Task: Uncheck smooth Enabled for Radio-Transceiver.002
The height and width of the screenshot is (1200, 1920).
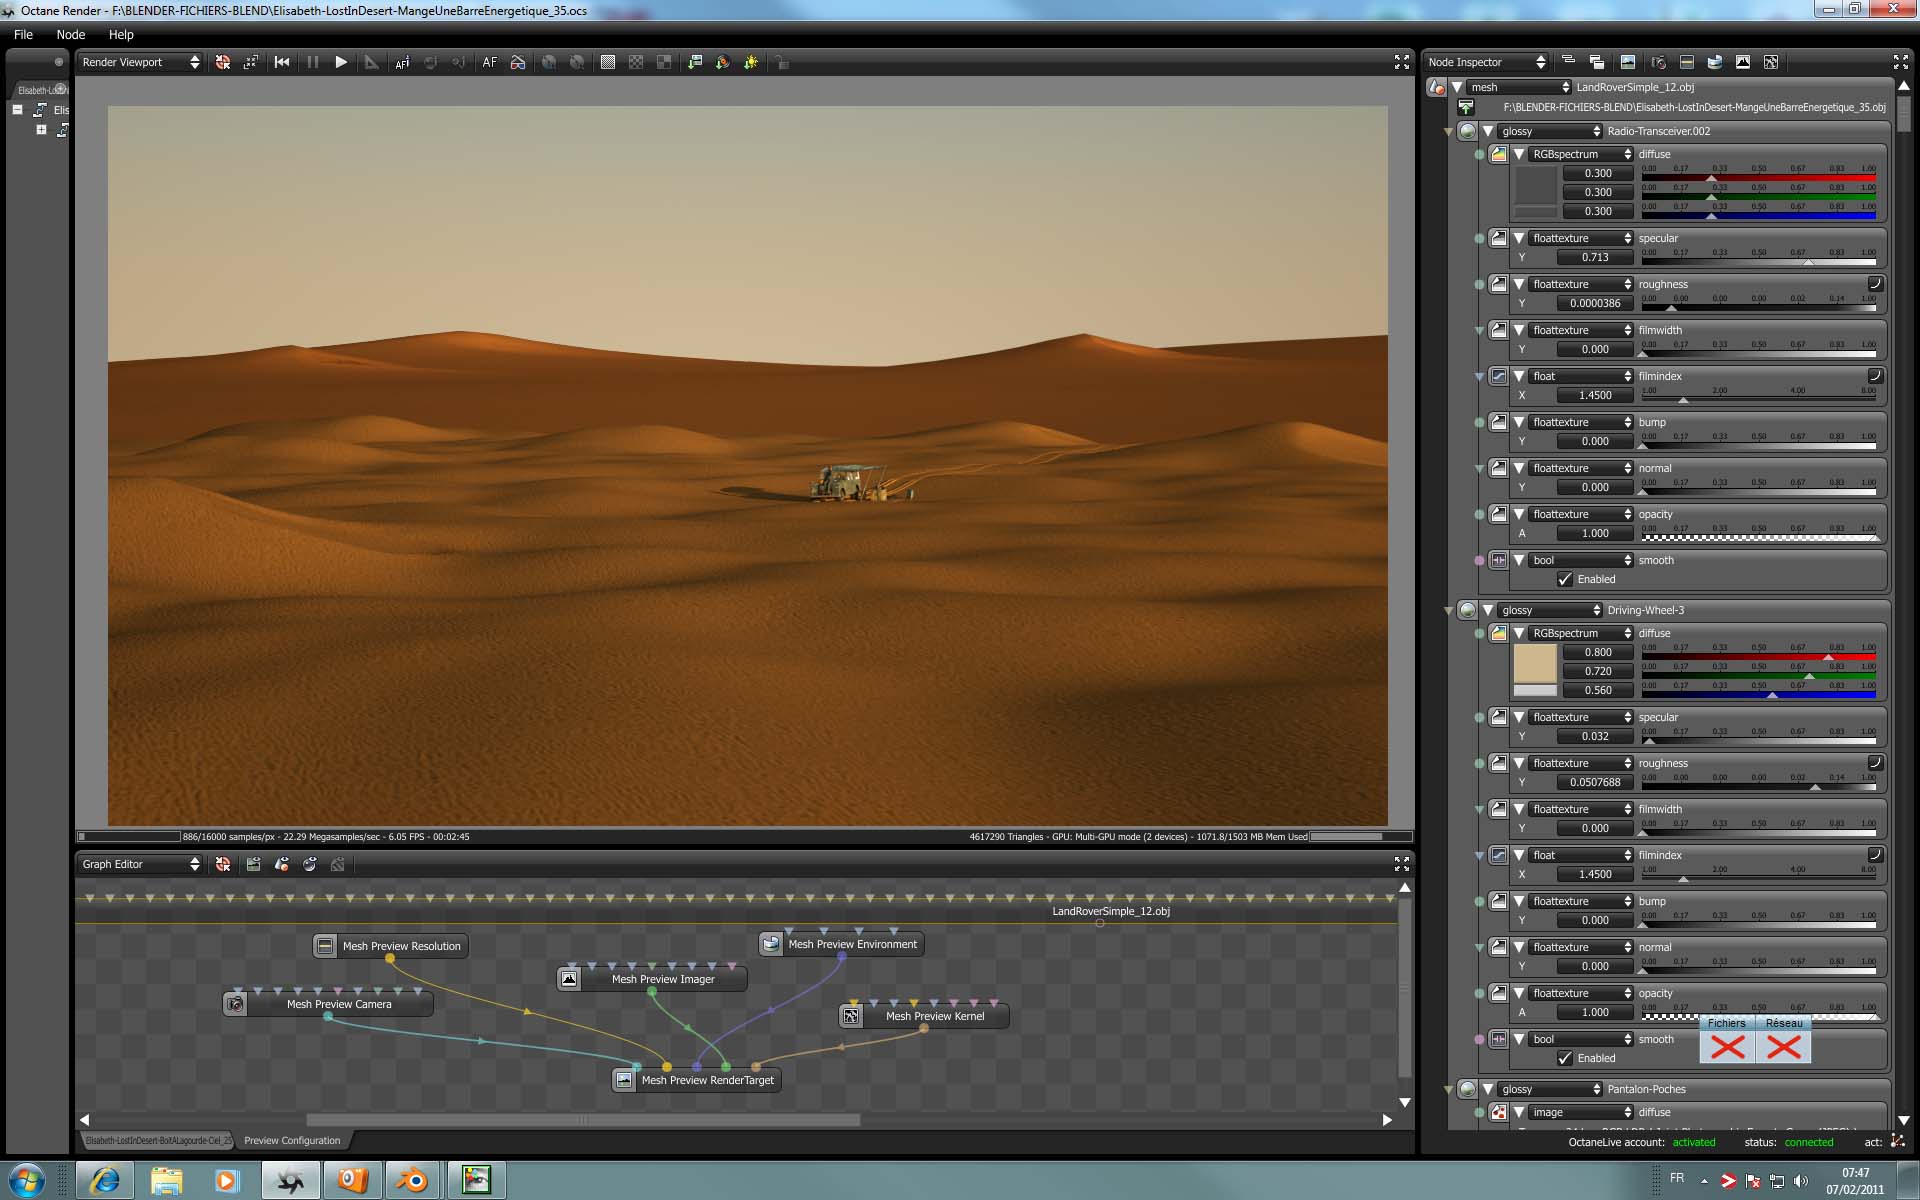Action: [1565, 579]
